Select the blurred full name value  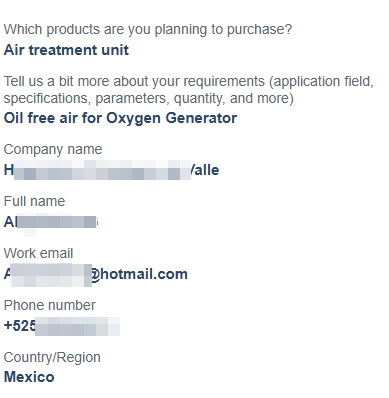point(51,222)
